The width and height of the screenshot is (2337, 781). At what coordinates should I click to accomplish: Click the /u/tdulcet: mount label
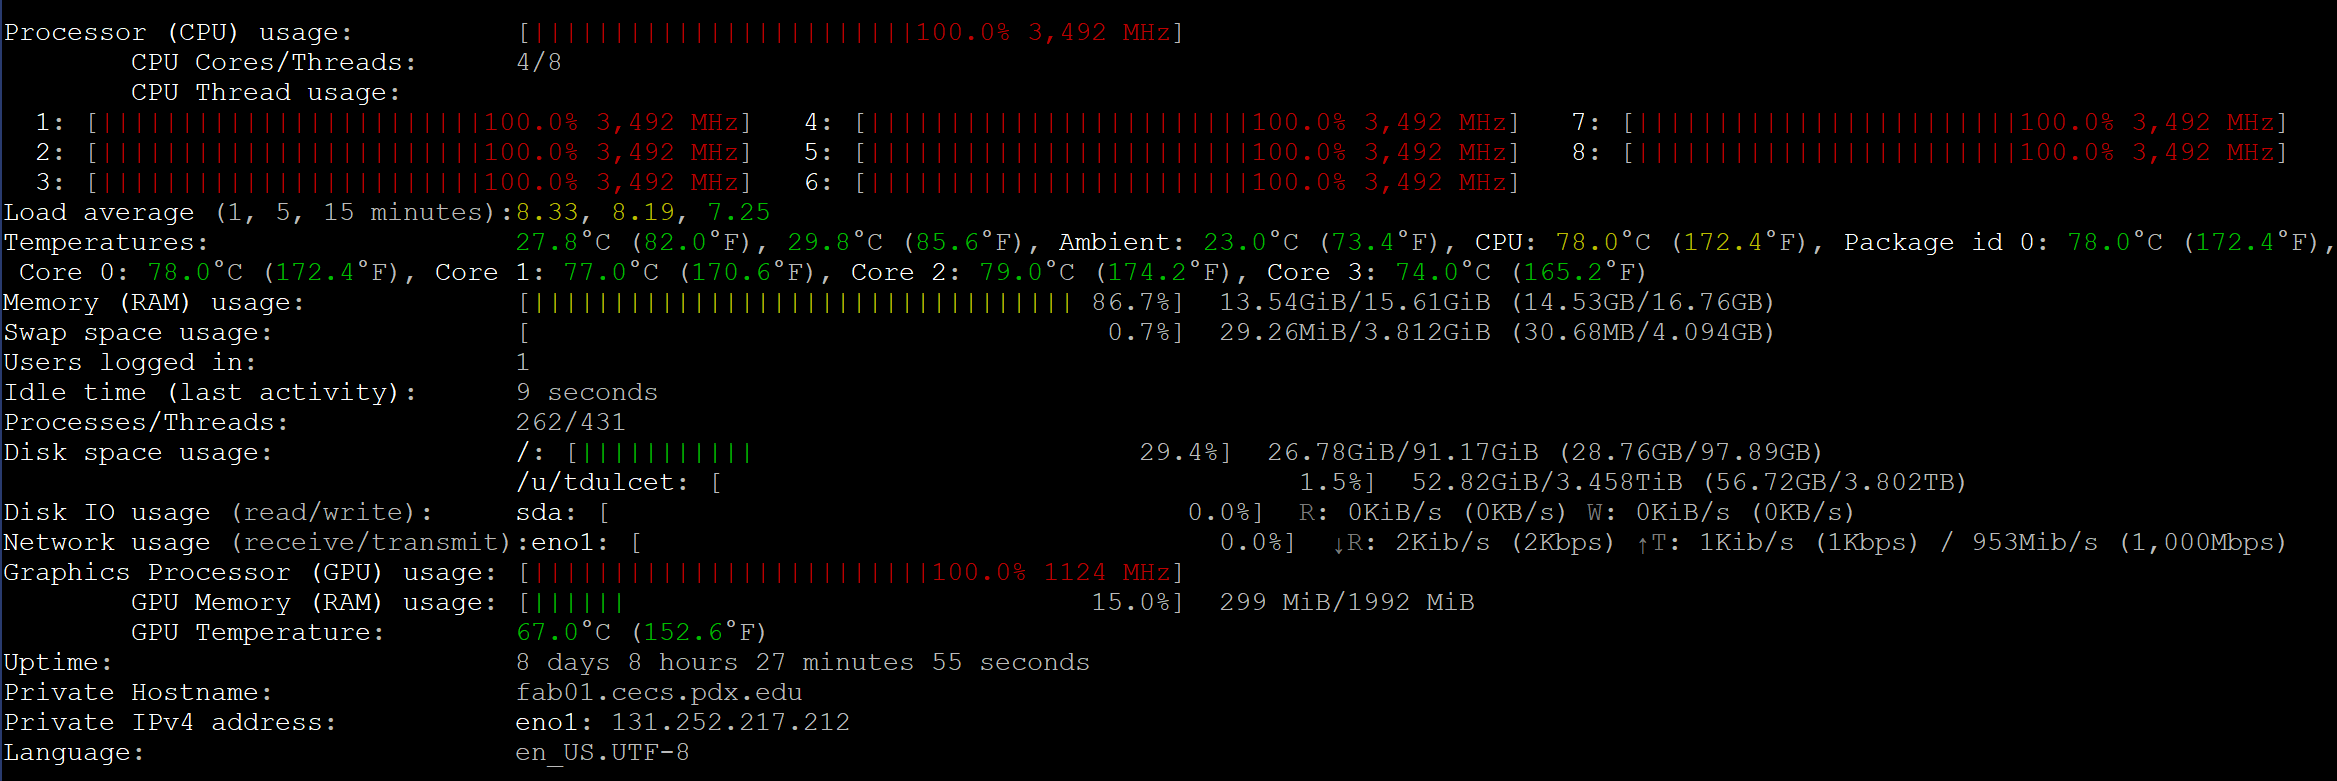(x=603, y=482)
